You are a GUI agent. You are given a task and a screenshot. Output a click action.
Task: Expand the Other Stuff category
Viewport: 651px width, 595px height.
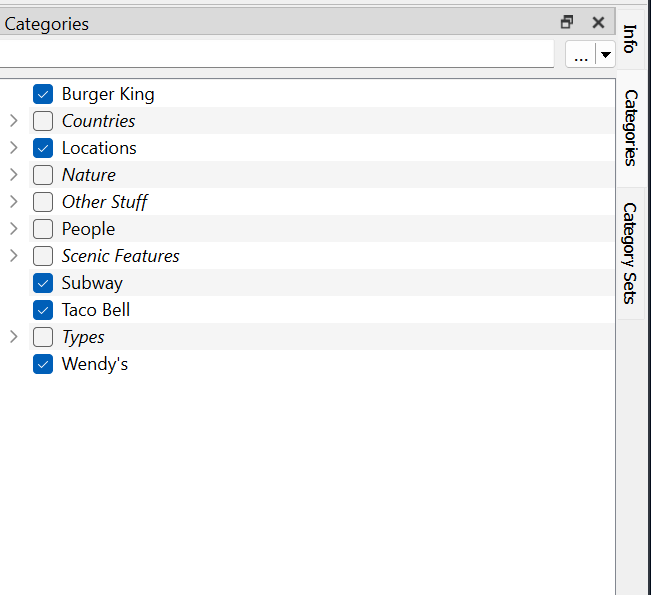[x=13, y=202]
